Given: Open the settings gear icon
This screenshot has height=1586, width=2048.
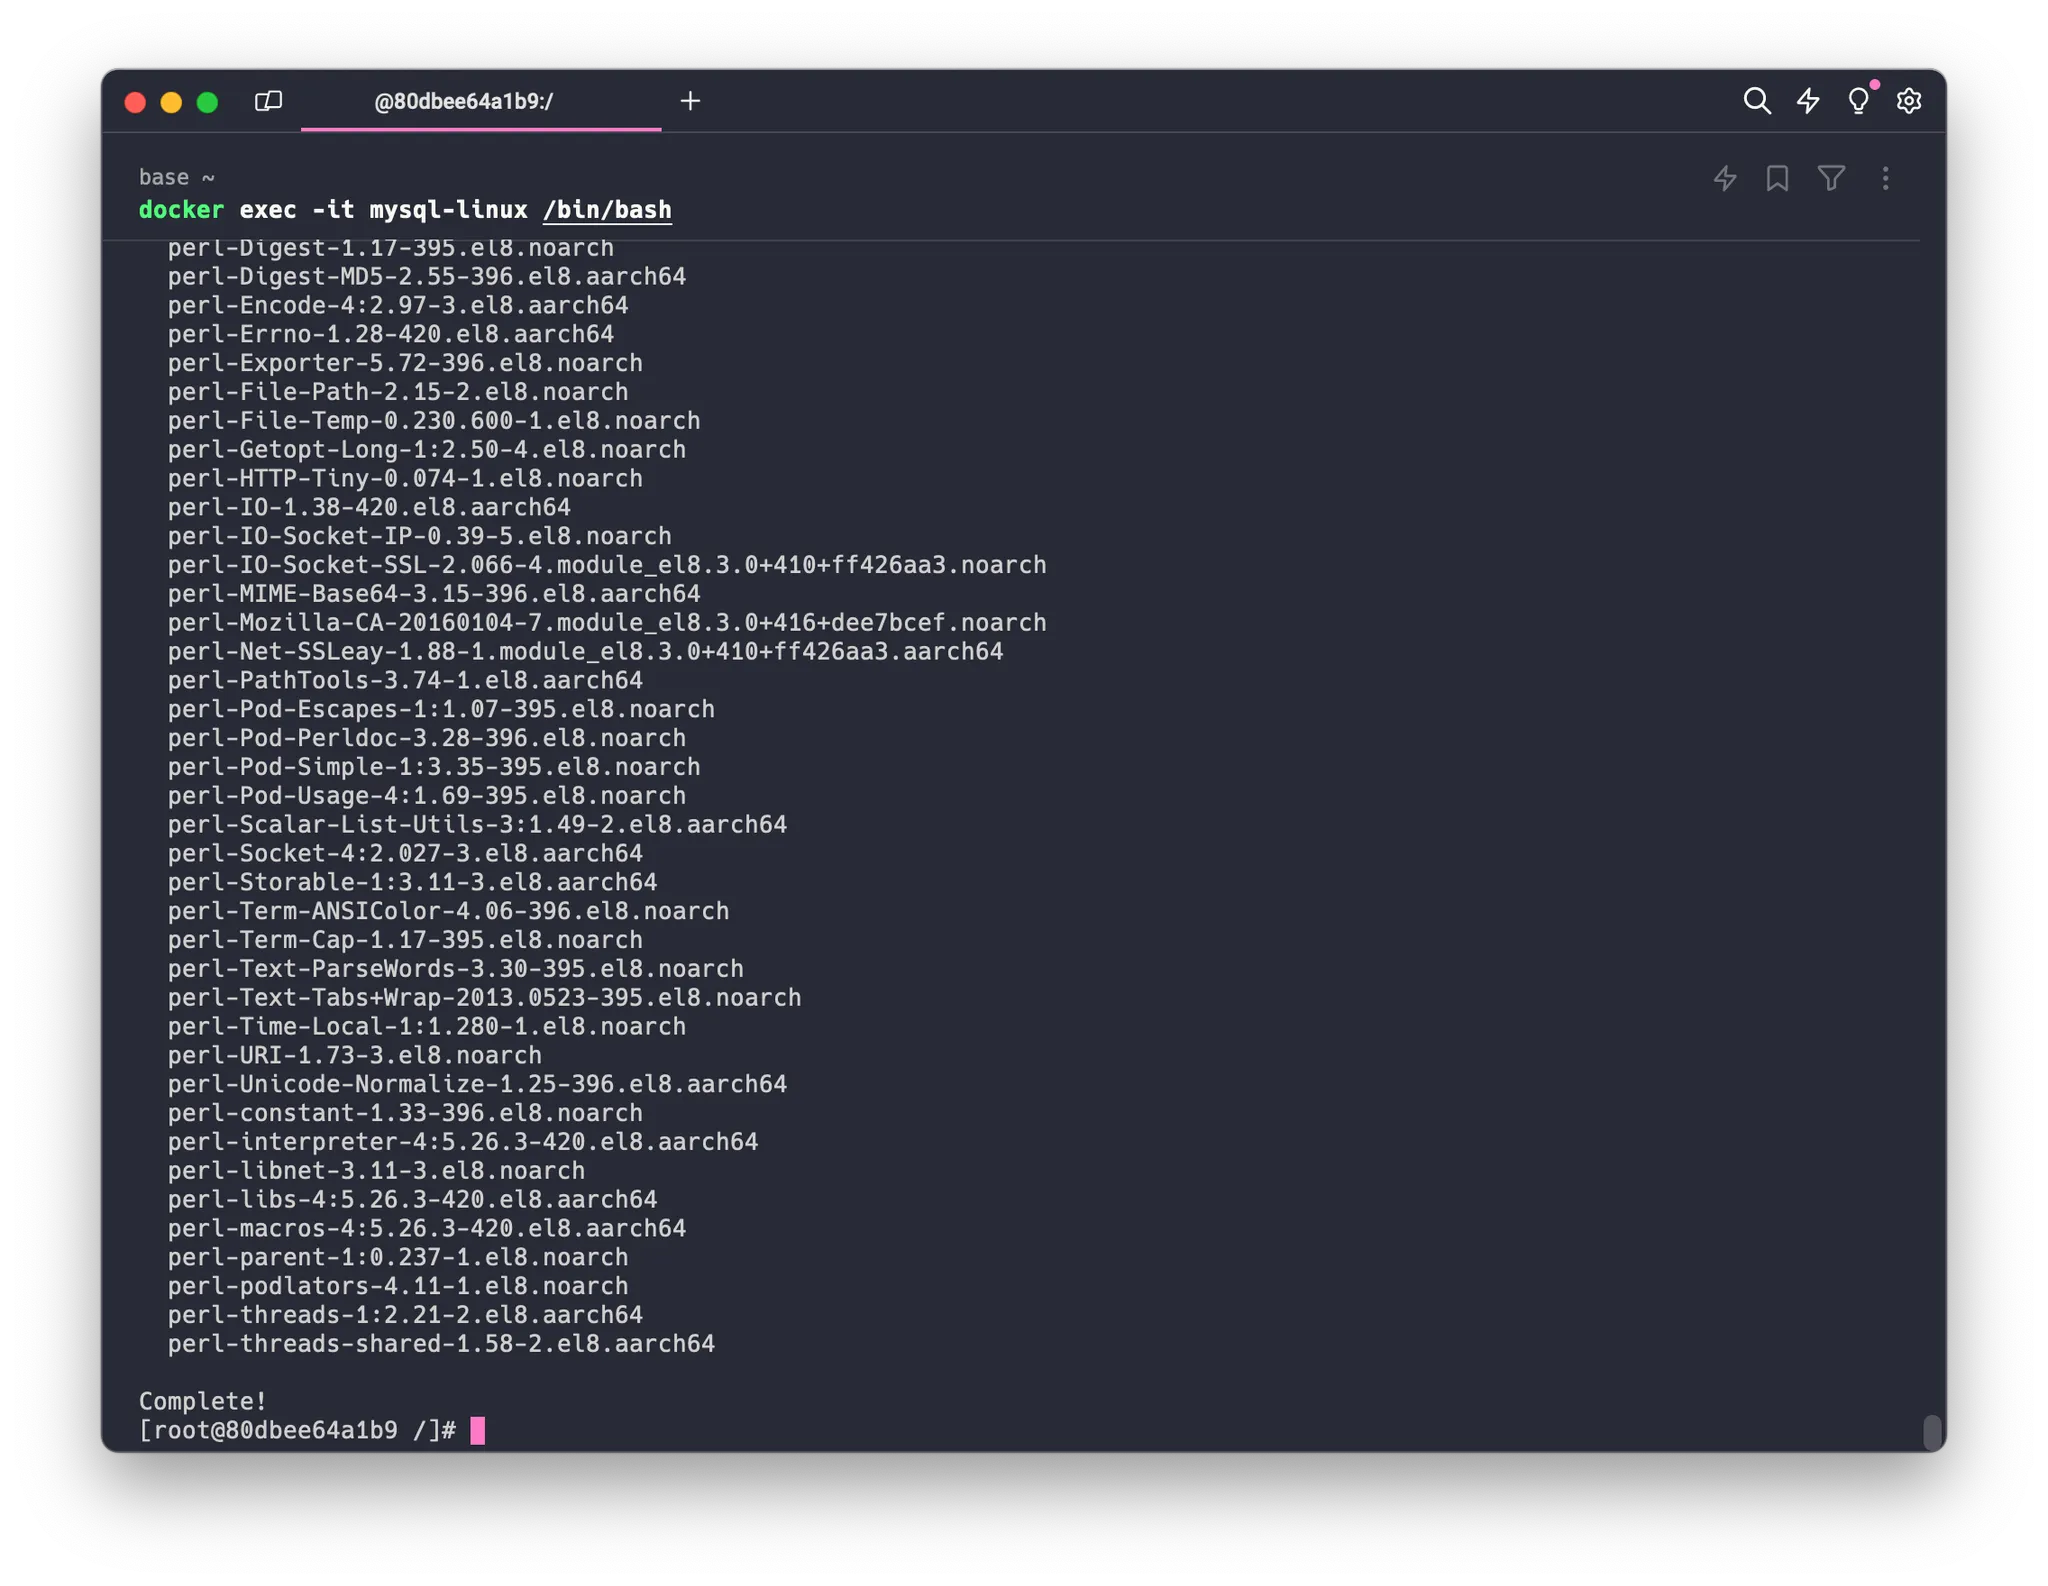Looking at the screenshot, I should (x=1909, y=101).
